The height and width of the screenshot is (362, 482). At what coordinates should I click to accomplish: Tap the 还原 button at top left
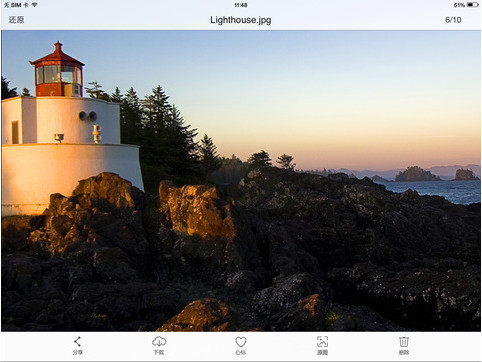pos(16,20)
